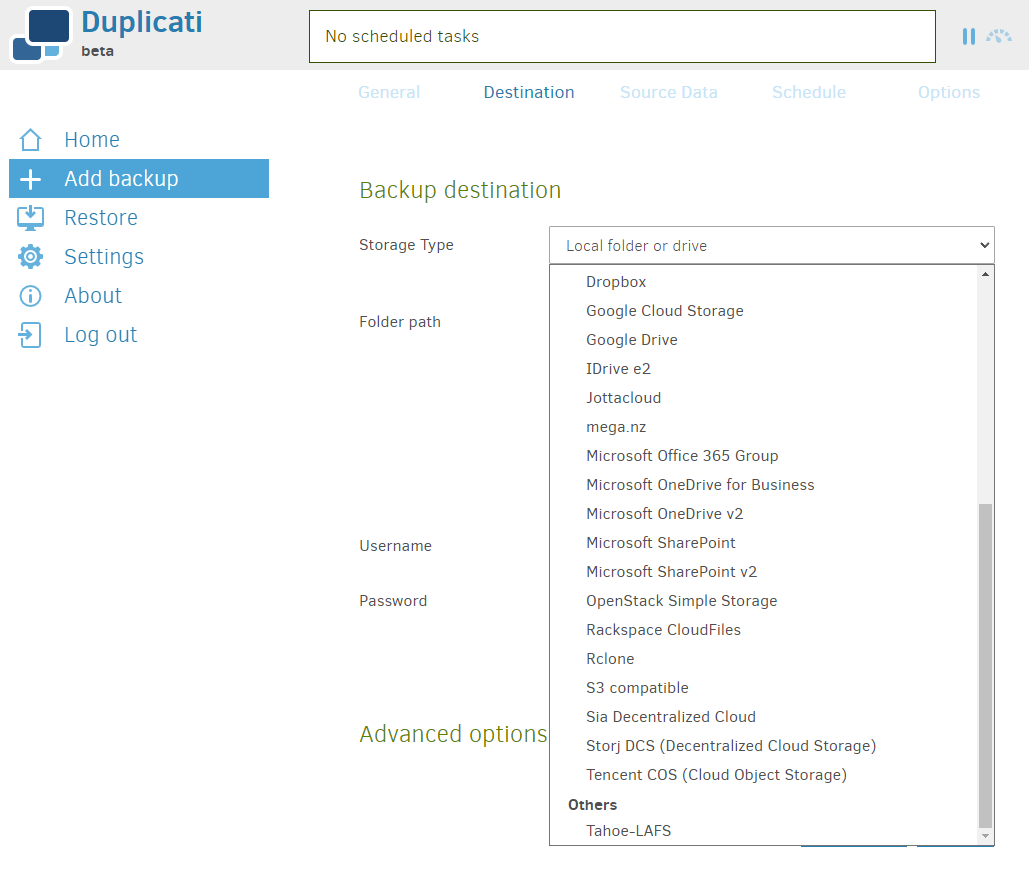Screen dimensions: 1029x896
Task: Click the scrollbar down arrow in list
Action: tap(985, 836)
